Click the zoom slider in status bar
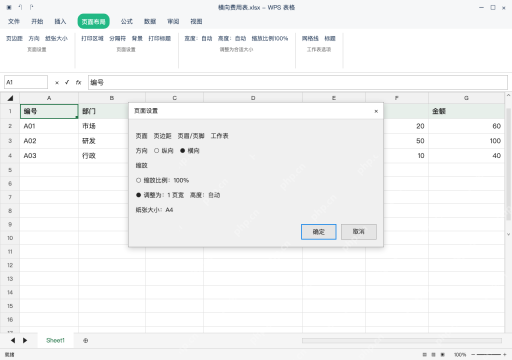512x360 pixels. point(489,355)
